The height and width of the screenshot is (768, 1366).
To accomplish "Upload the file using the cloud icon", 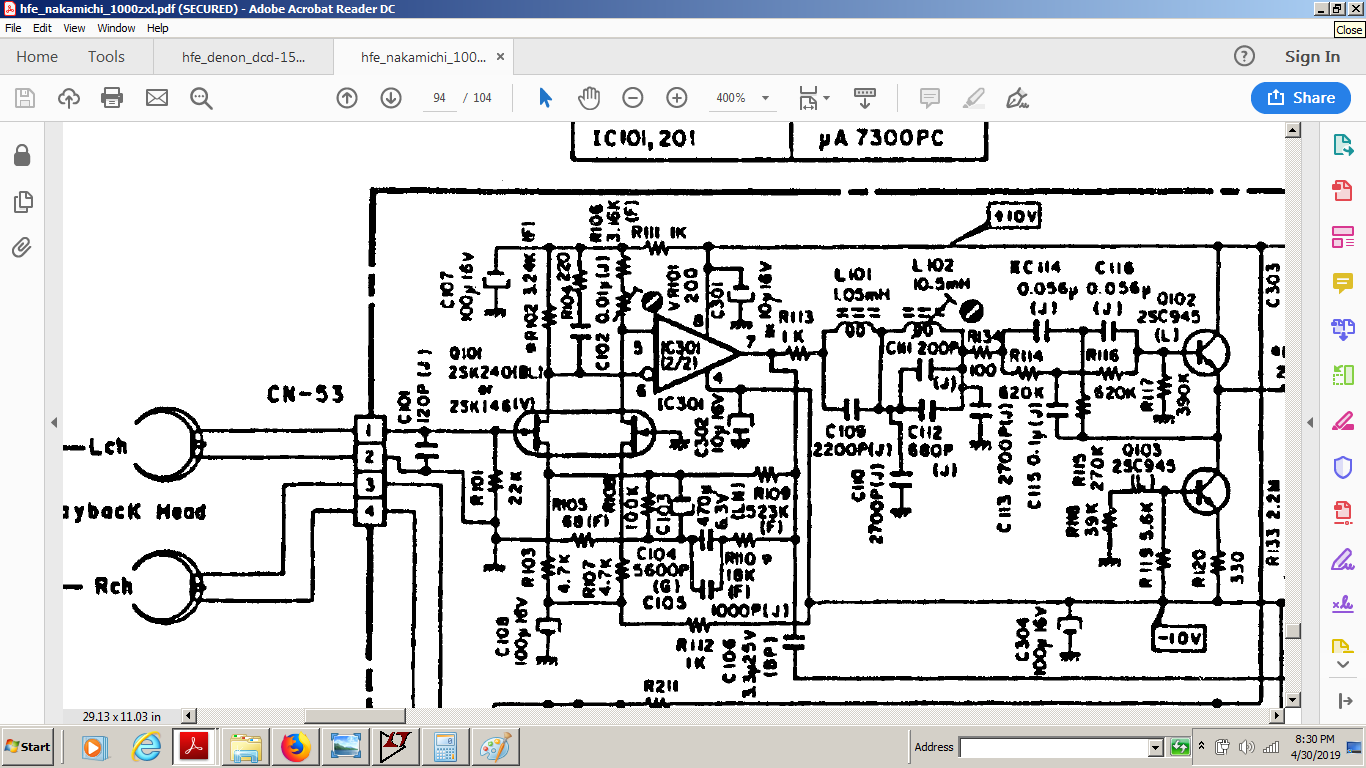I will point(69,98).
